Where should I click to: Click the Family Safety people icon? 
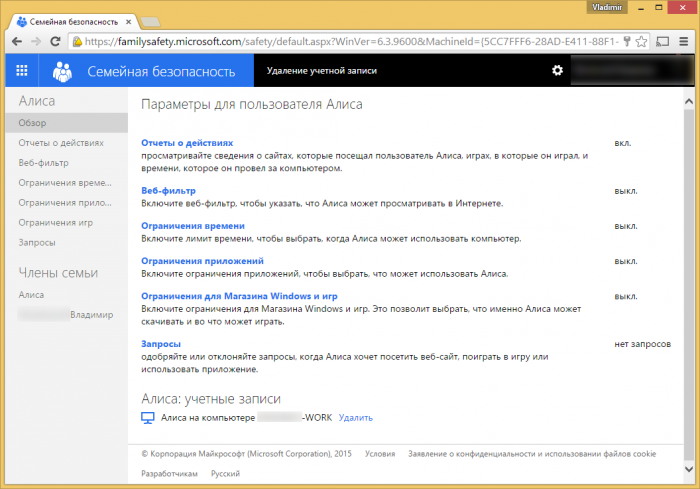pyautogui.click(x=62, y=71)
